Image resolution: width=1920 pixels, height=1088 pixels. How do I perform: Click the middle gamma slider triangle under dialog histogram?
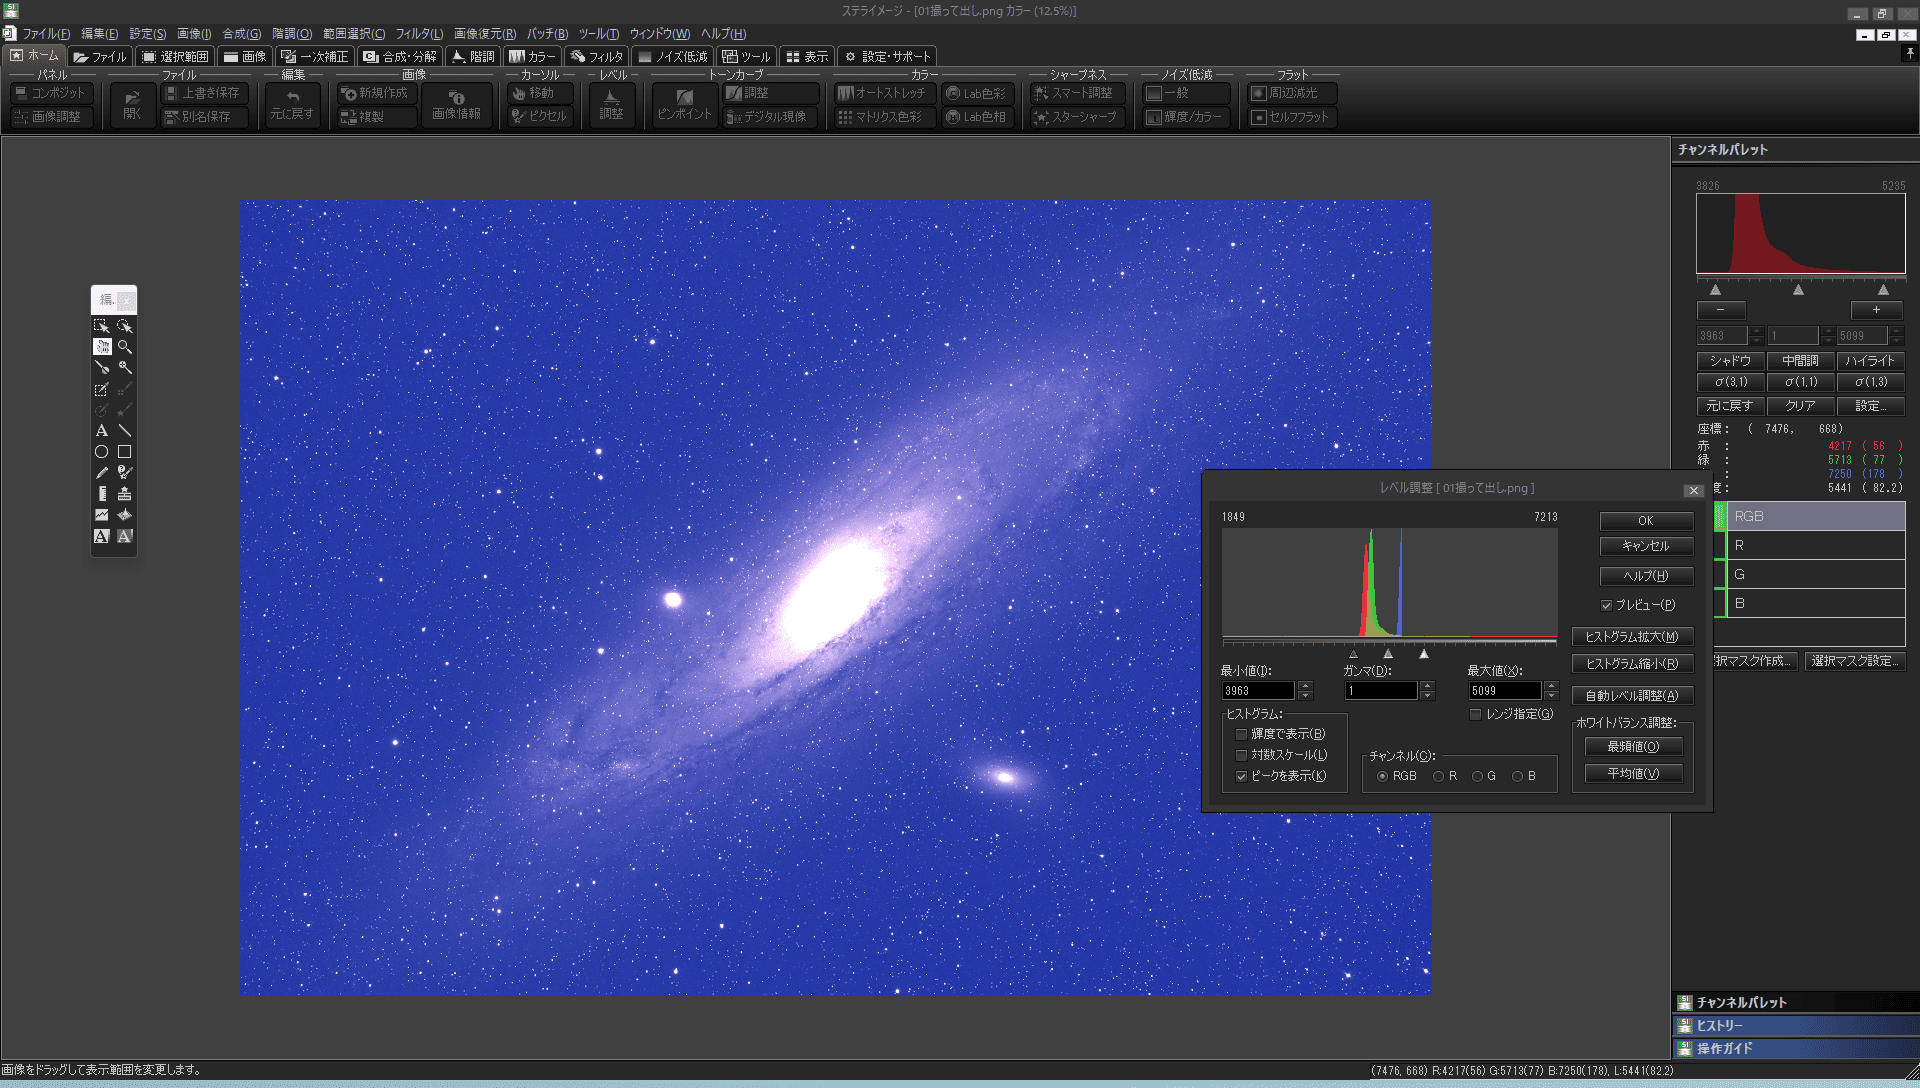(1388, 654)
